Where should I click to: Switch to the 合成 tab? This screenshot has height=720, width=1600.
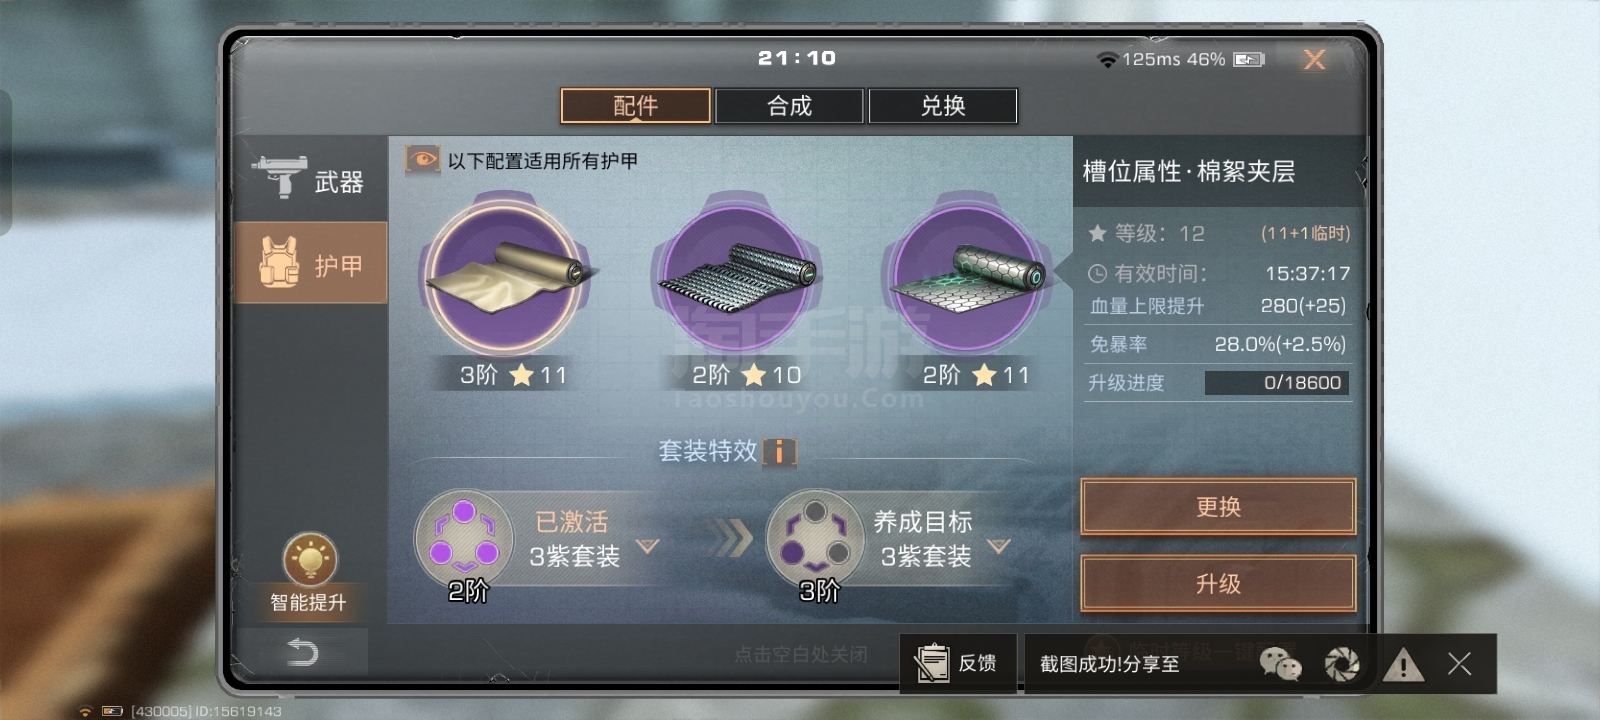click(x=789, y=106)
